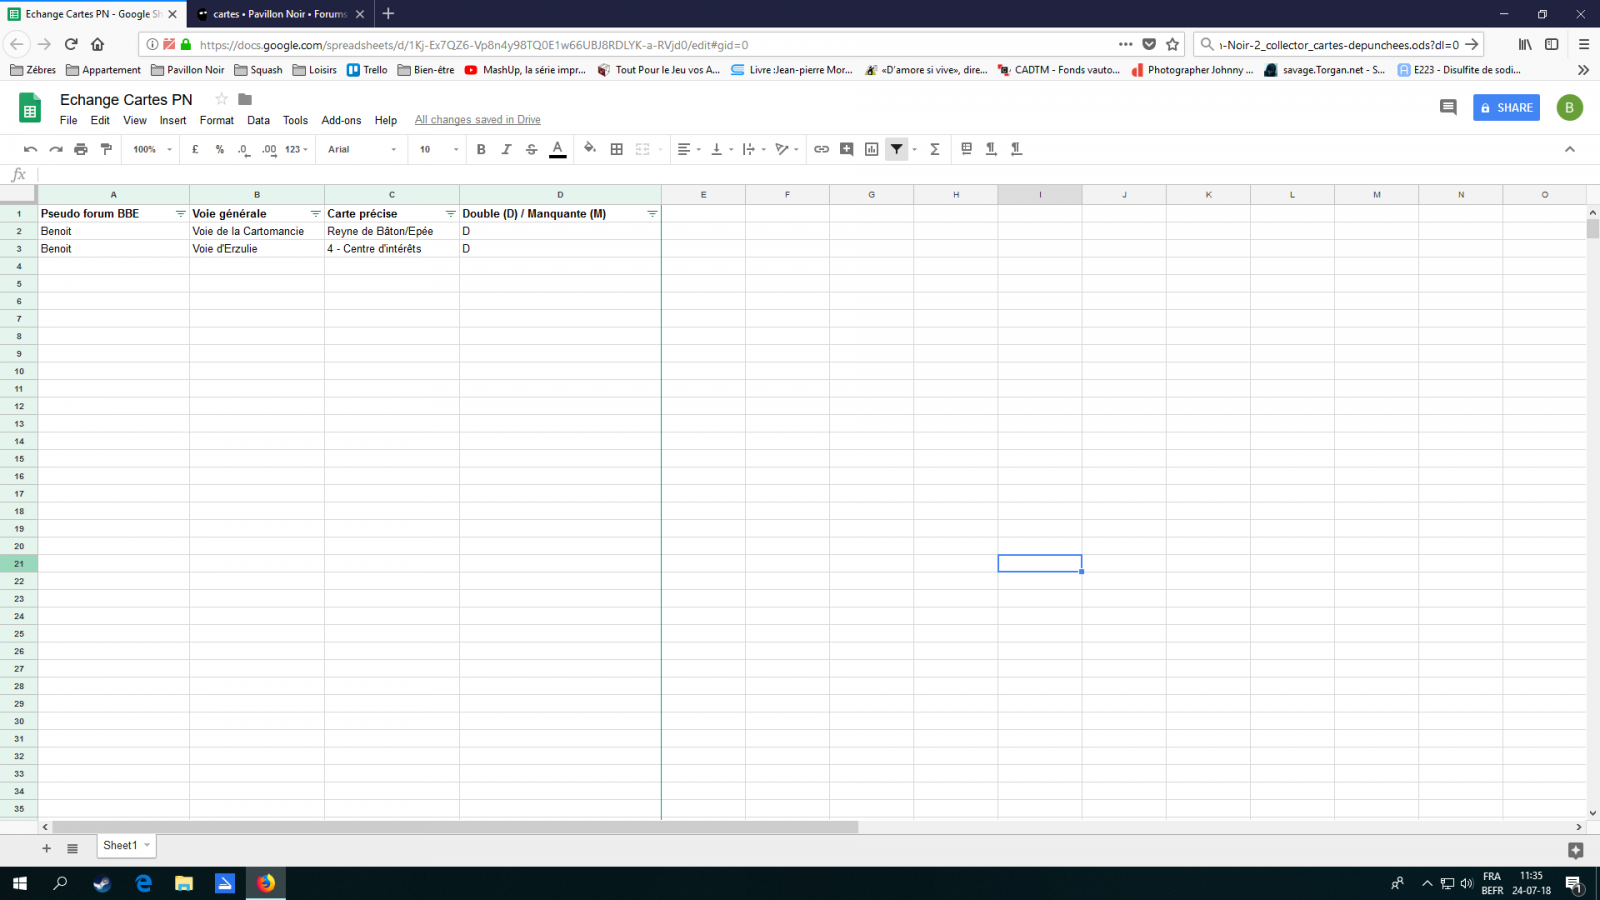The image size is (1600, 900).
Task: Open the Arial font dropdown
Action: [362, 149]
